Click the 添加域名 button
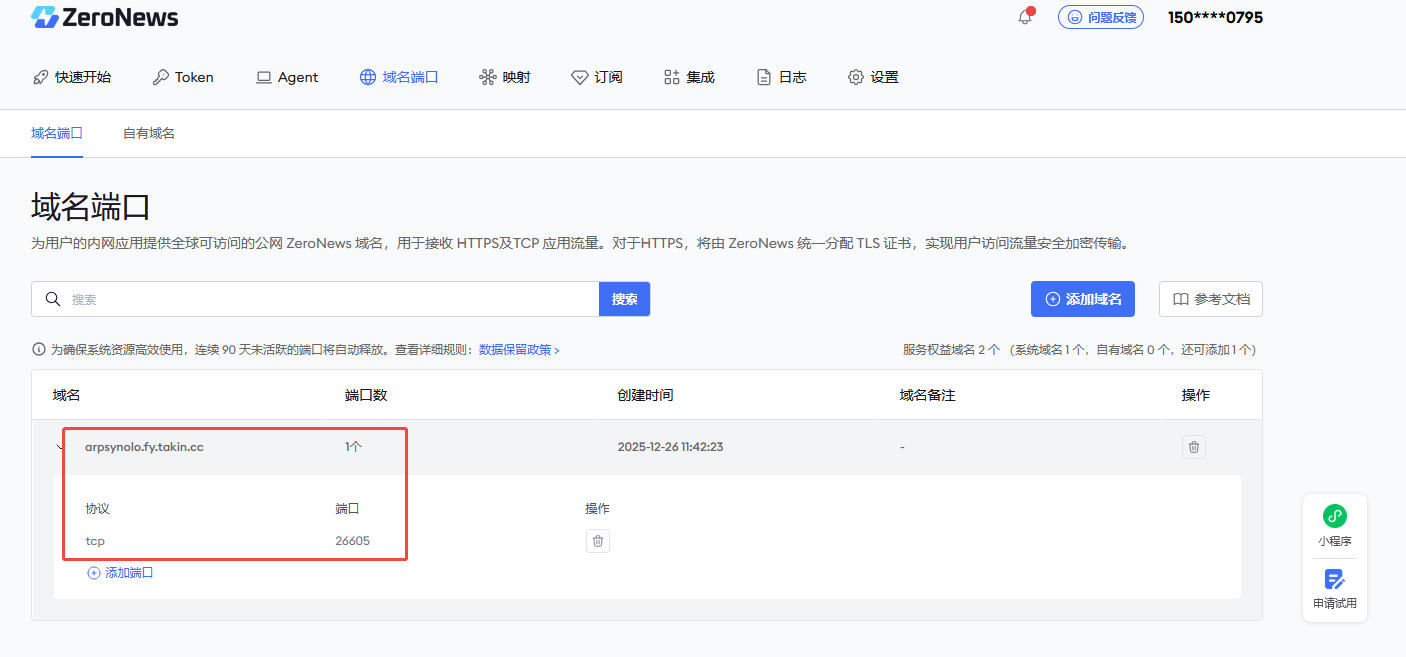This screenshot has height=657, width=1406. pos(1082,299)
